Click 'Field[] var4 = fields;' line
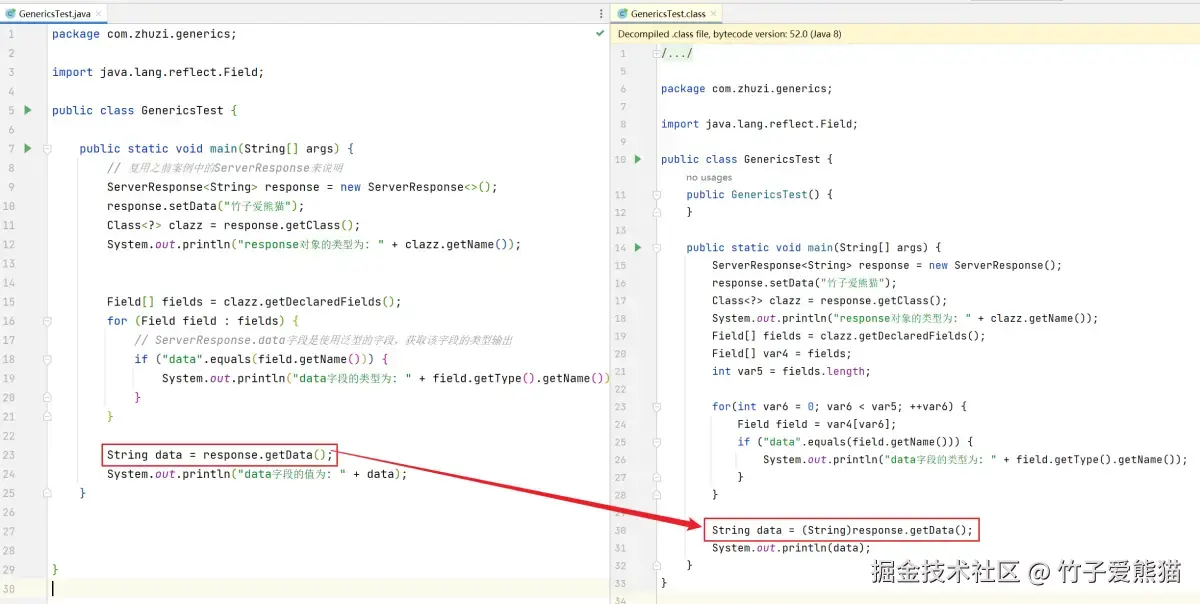The width and height of the screenshot is (1200, 604). click(781, 353)
